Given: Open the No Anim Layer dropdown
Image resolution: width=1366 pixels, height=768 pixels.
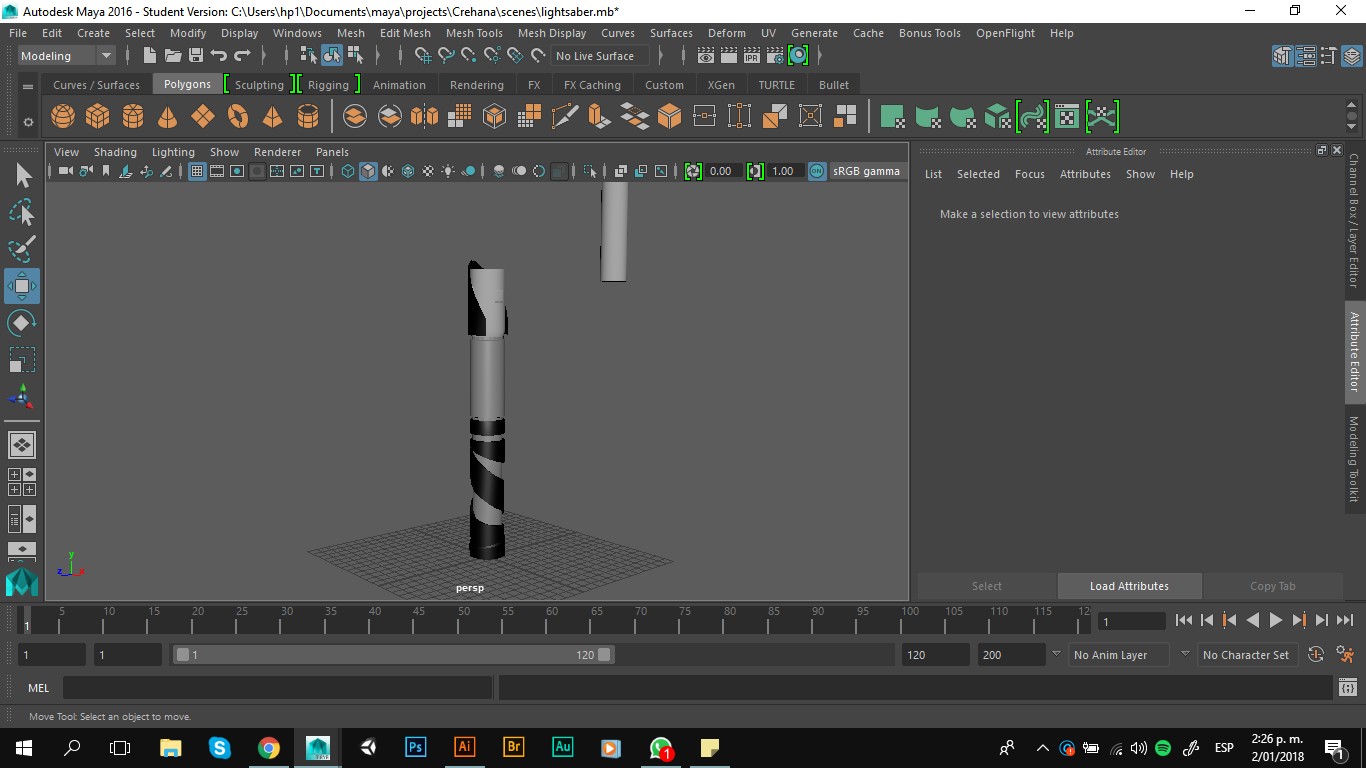Looking at the screenshot, I should click(1117, 655).
